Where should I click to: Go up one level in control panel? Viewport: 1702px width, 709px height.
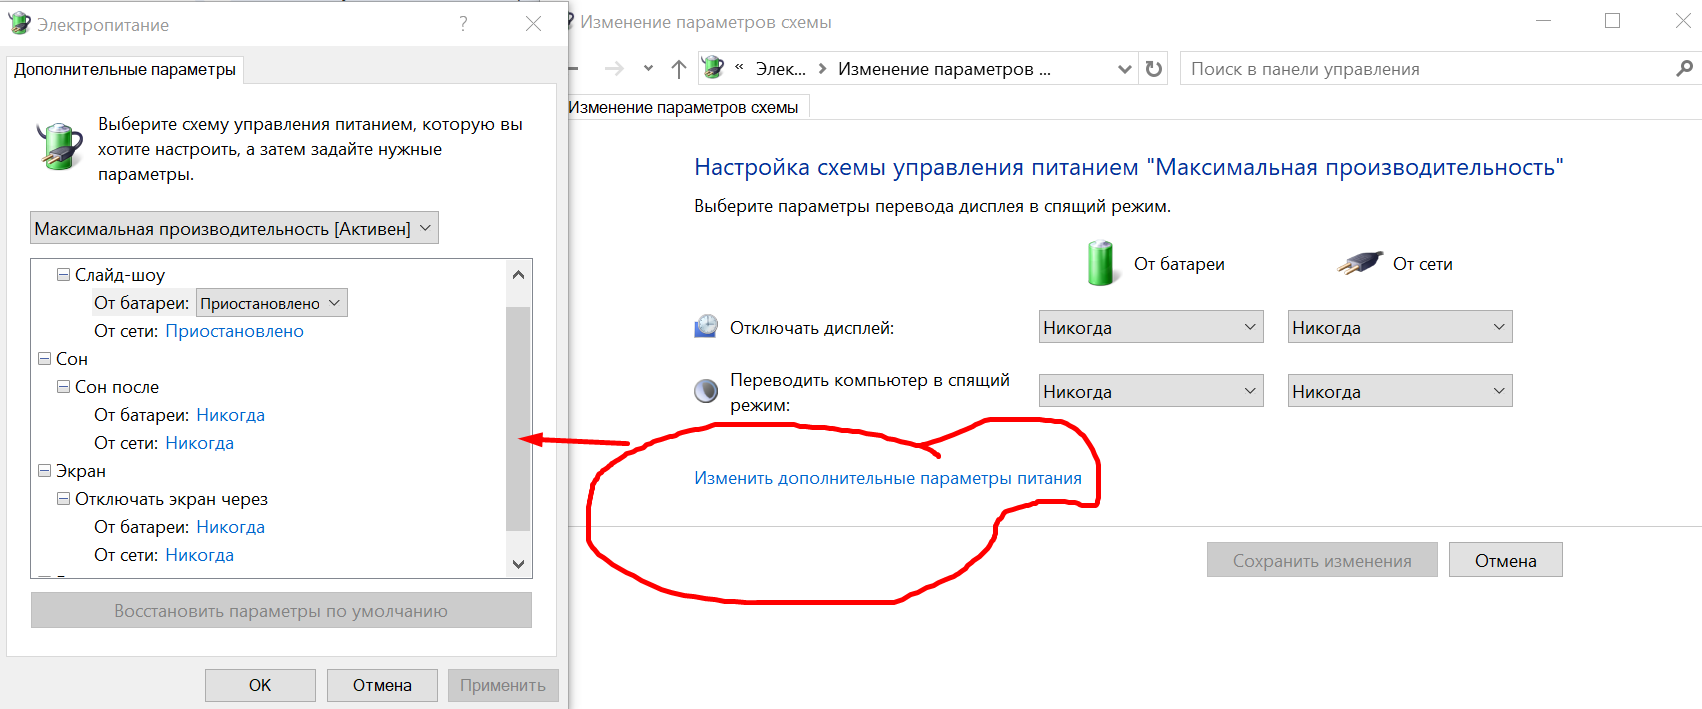coord(679,69)
